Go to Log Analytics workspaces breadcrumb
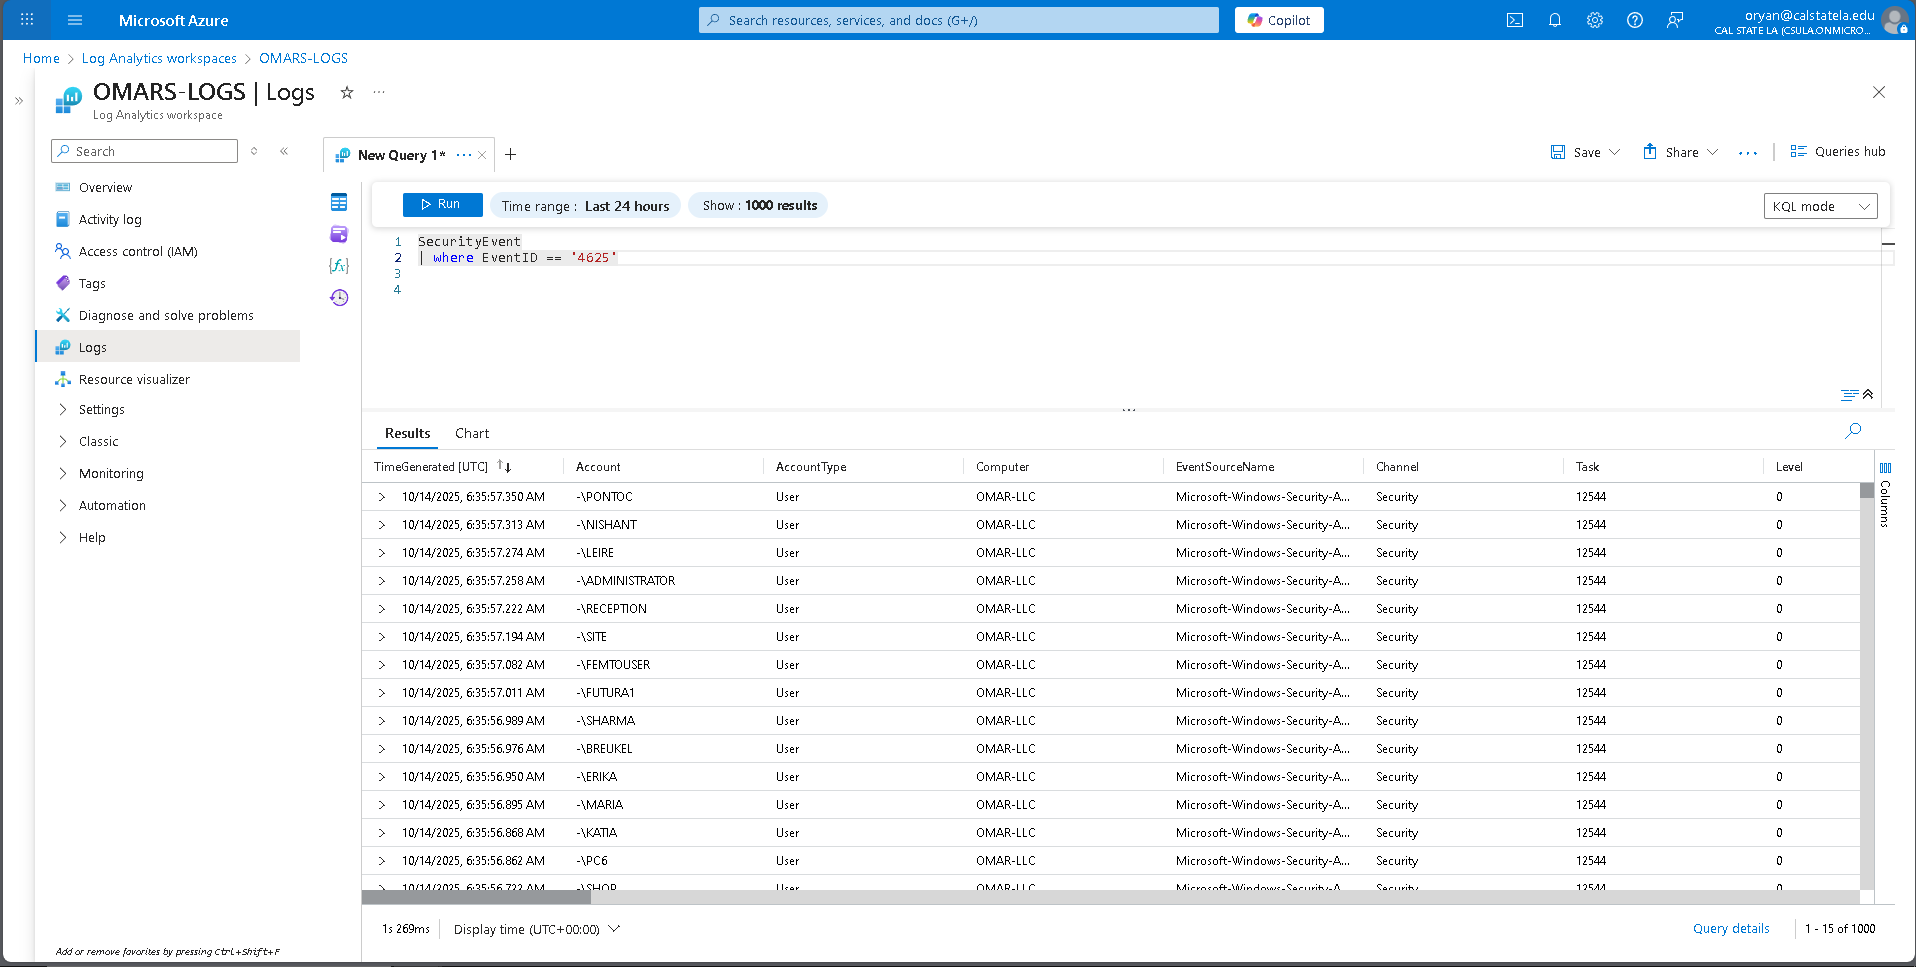The image size is (1916, 967). (x=159, y=58)
